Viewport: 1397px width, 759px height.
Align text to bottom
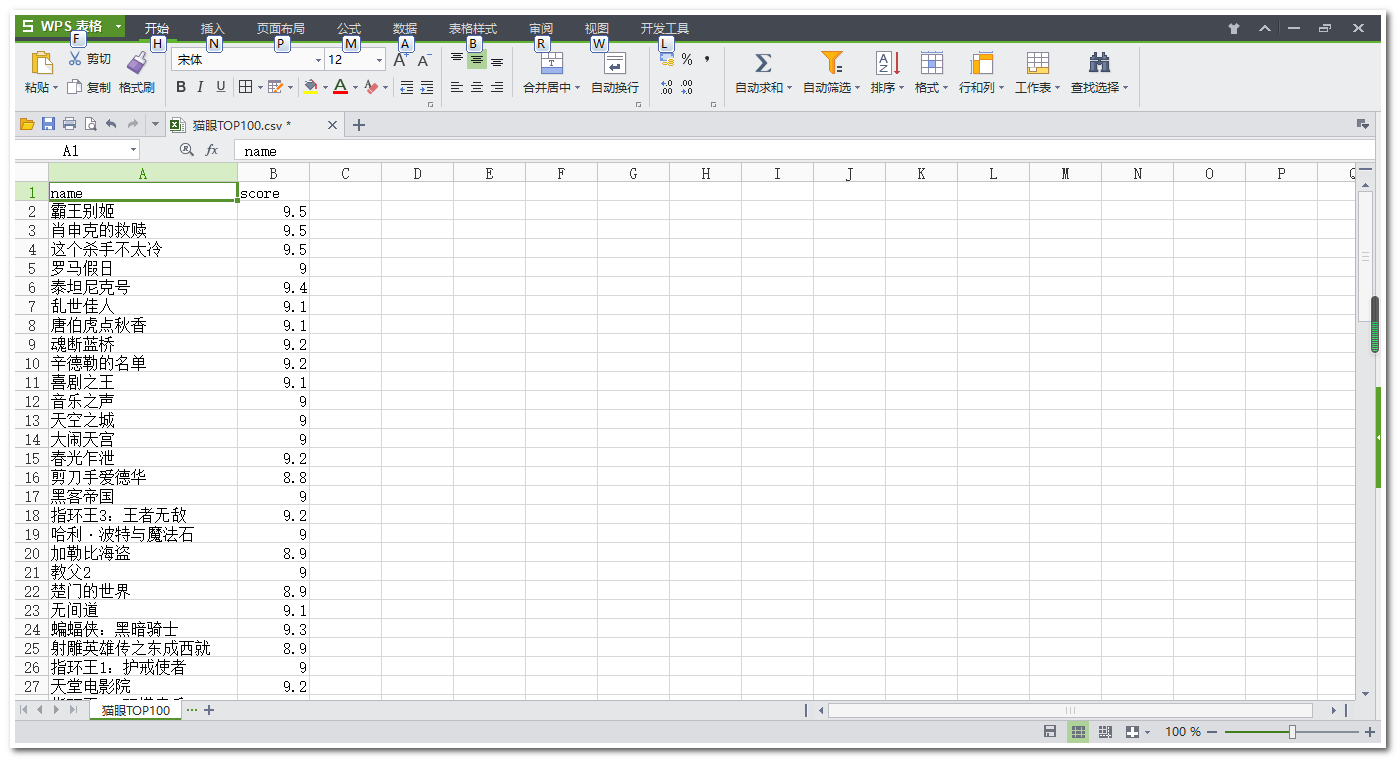click(497, 60)
